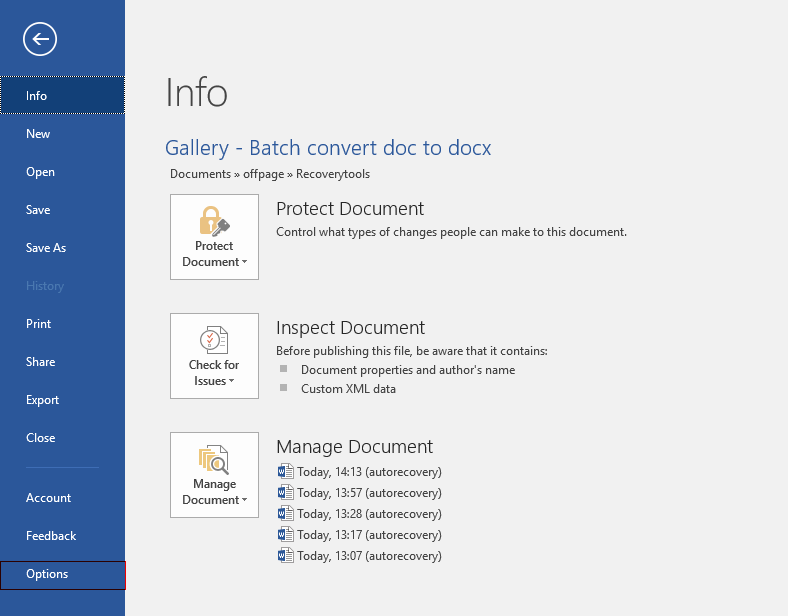The height and width of the screenshot is (616, 788).
Task: Select the Share menu entry
Action: 62,362
